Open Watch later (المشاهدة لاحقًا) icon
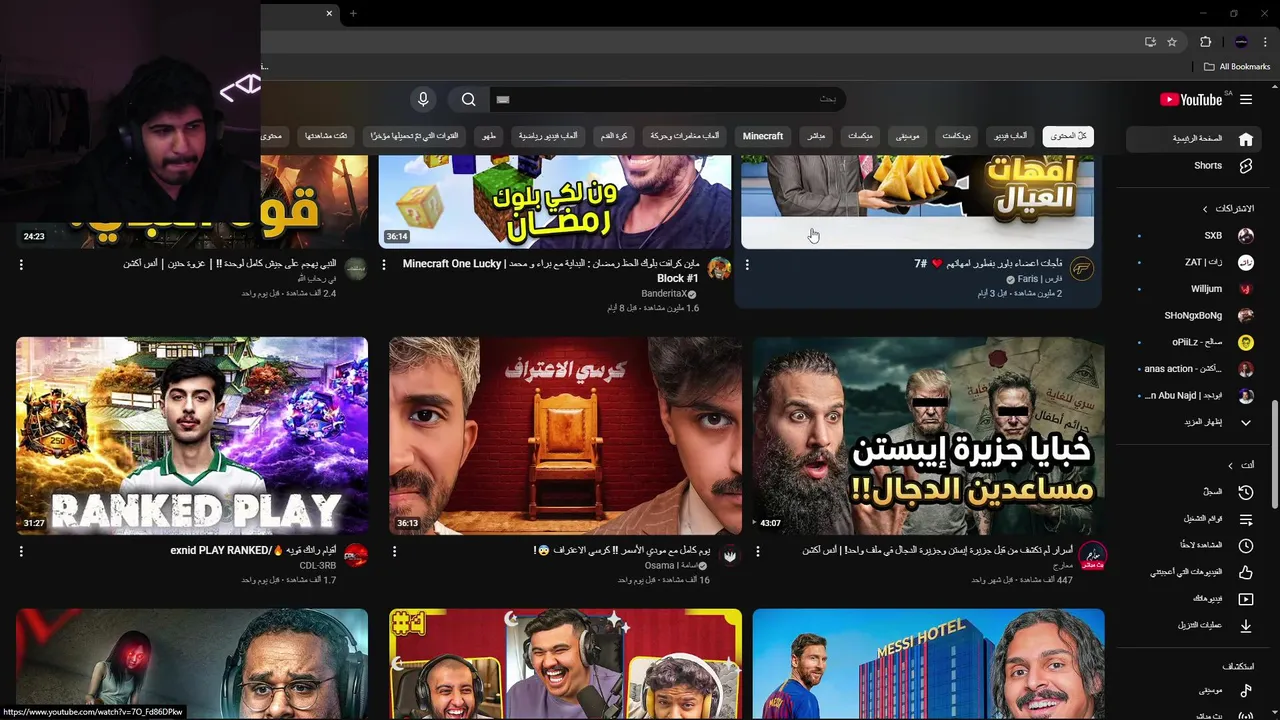The image size is (1280, 720). [x=1246, y=546]
